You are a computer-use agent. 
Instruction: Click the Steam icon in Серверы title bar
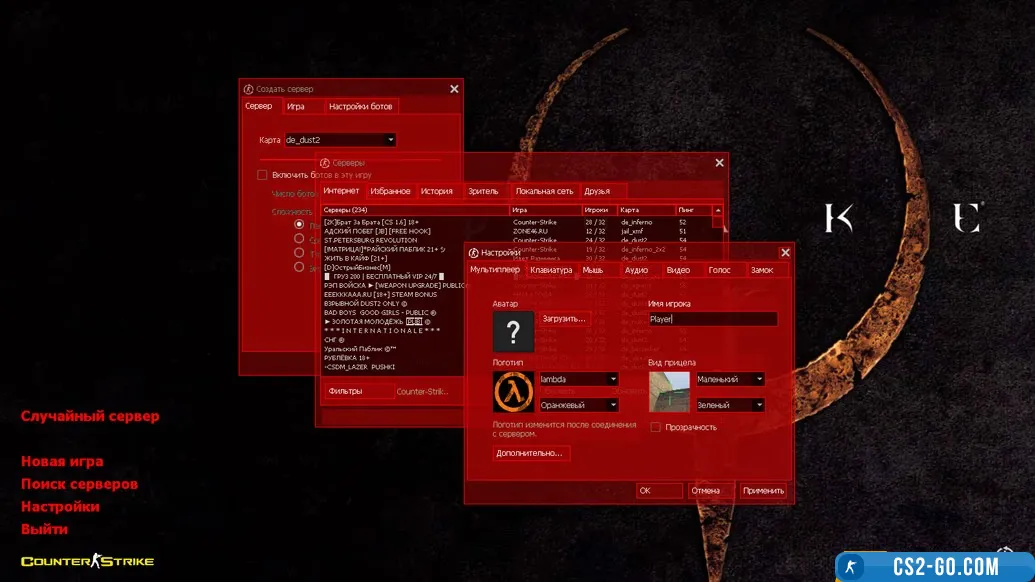(325, 162)
